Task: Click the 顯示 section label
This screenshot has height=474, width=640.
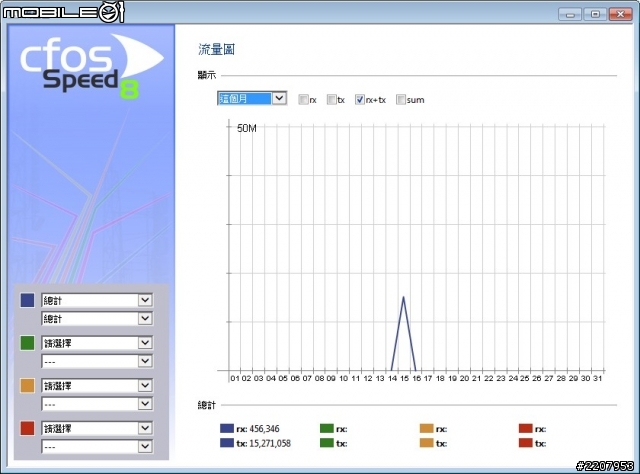Action: click(207, 75)
